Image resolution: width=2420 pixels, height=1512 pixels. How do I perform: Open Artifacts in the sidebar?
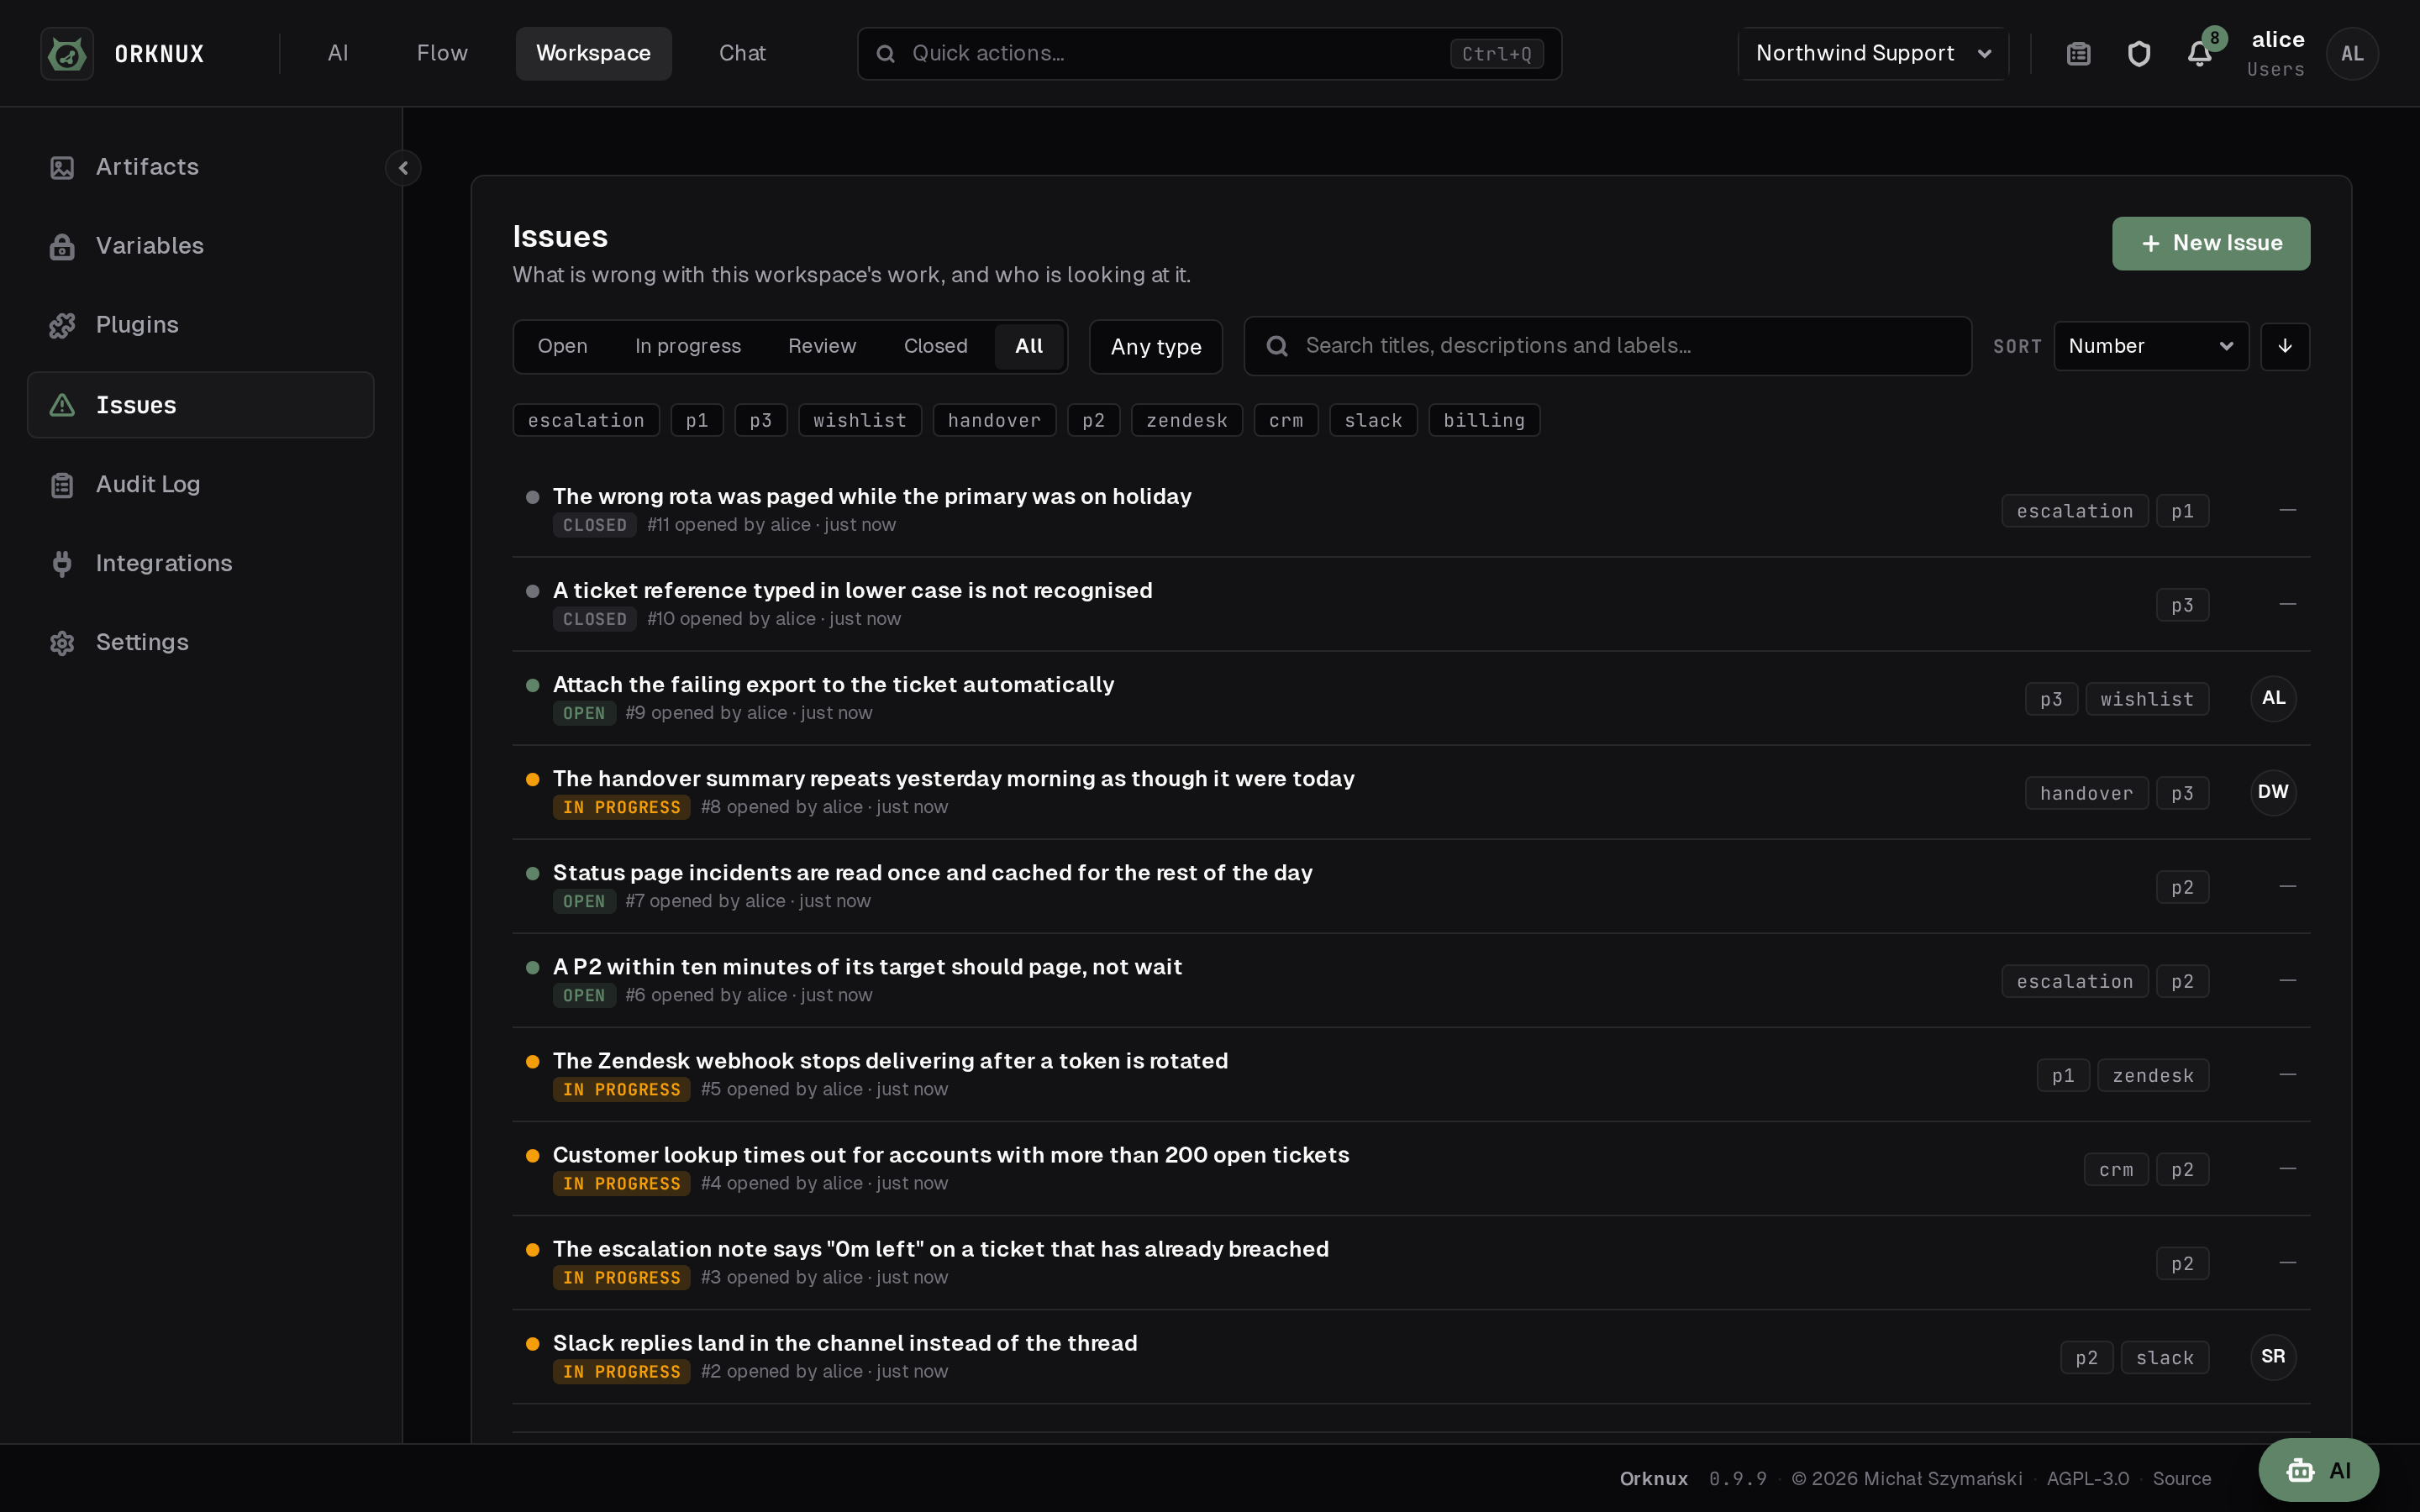pyautogui.click(x=200, y=167)
